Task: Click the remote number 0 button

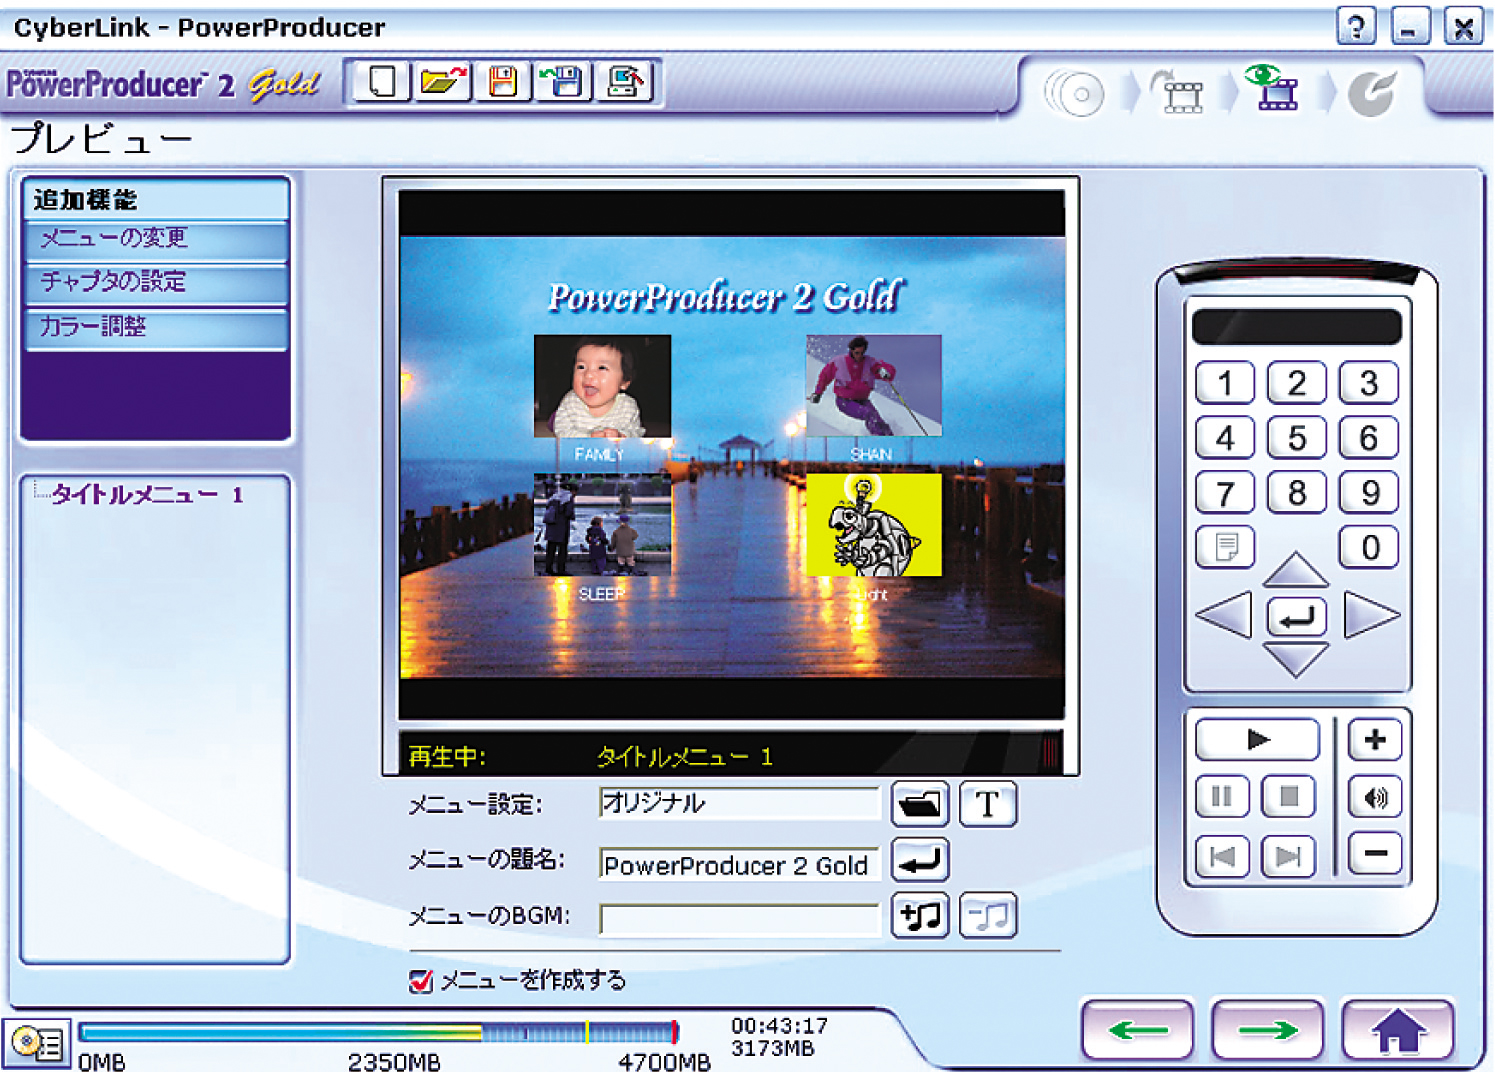Action: tap(1369, 547)
